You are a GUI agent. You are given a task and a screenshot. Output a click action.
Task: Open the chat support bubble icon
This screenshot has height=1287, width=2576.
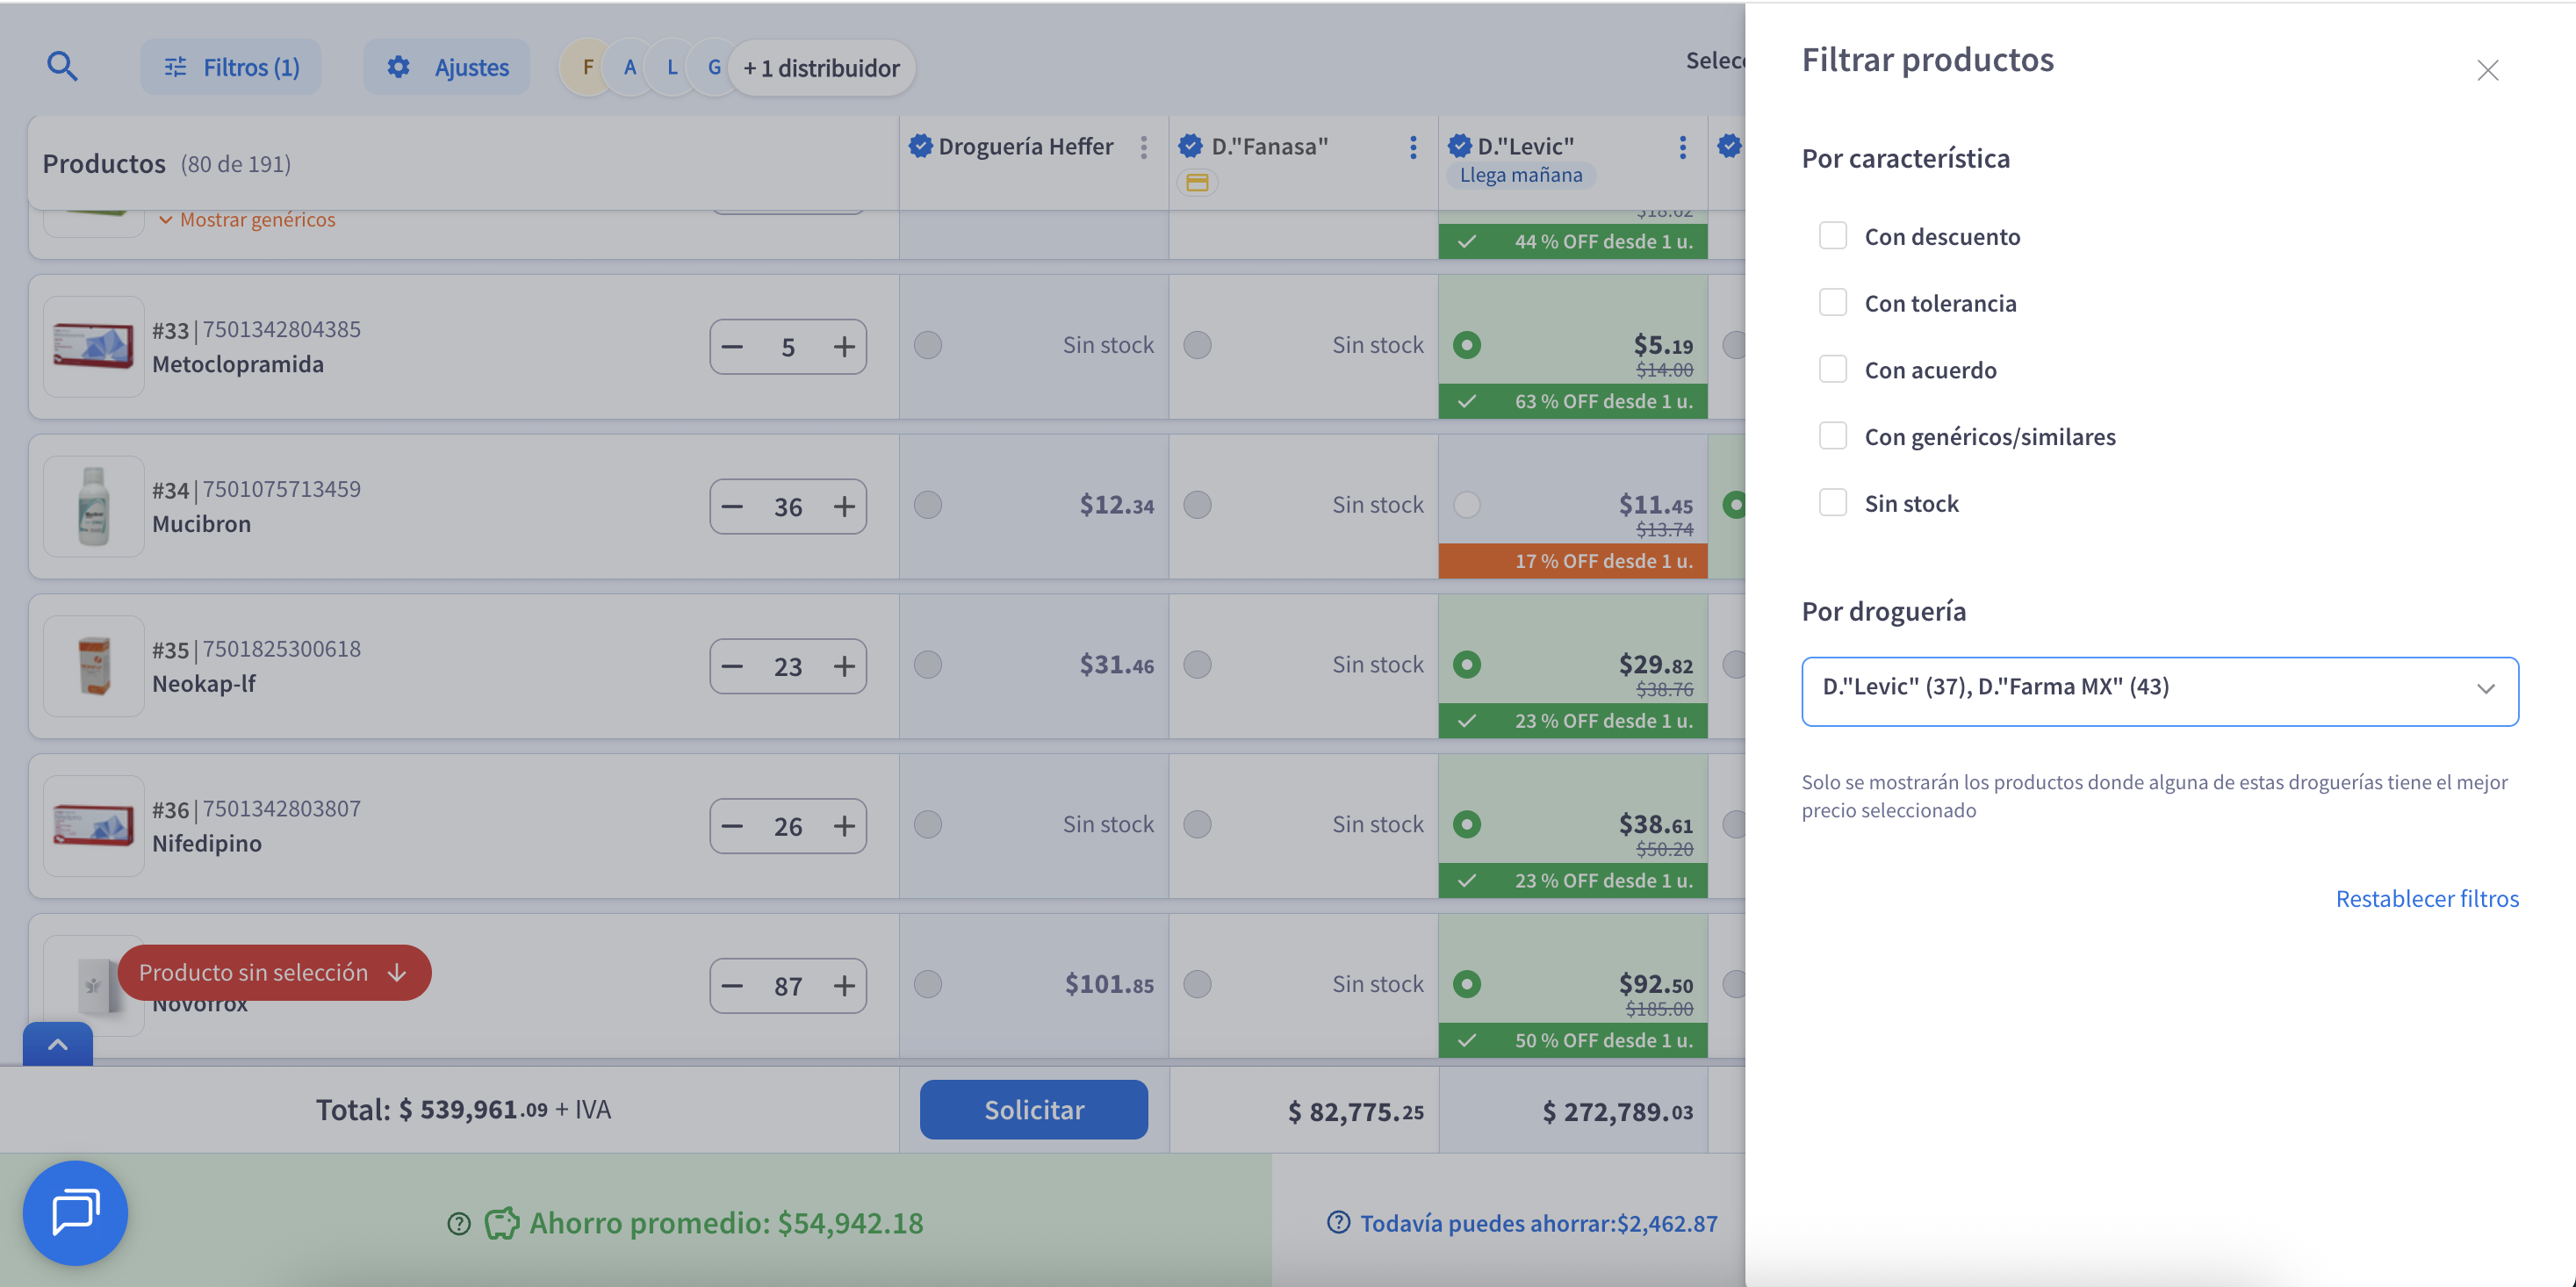pyautogui.click(x=75, y=1212)
